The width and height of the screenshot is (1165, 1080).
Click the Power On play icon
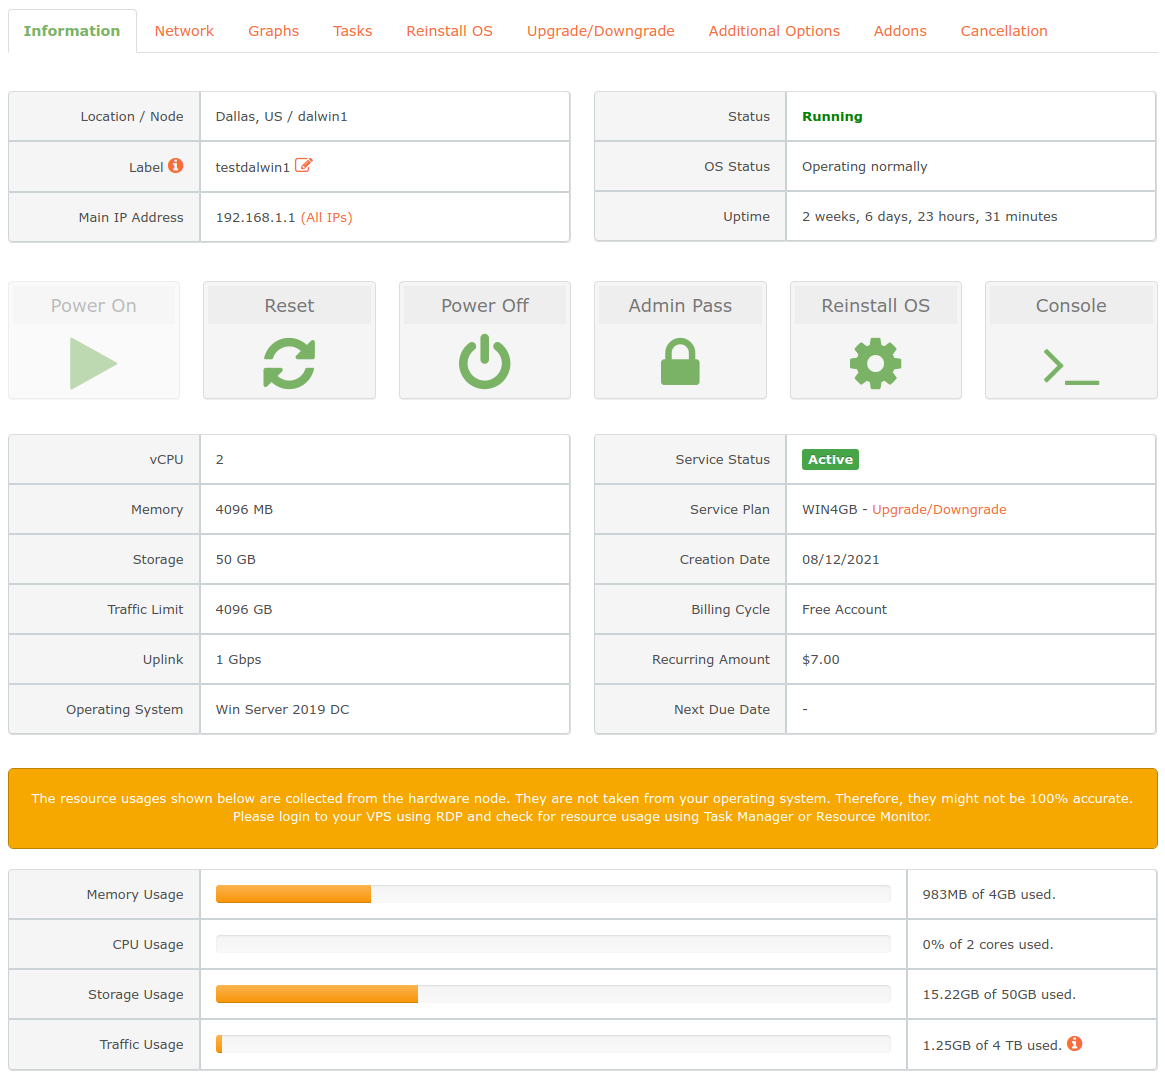tap(93, 363)
